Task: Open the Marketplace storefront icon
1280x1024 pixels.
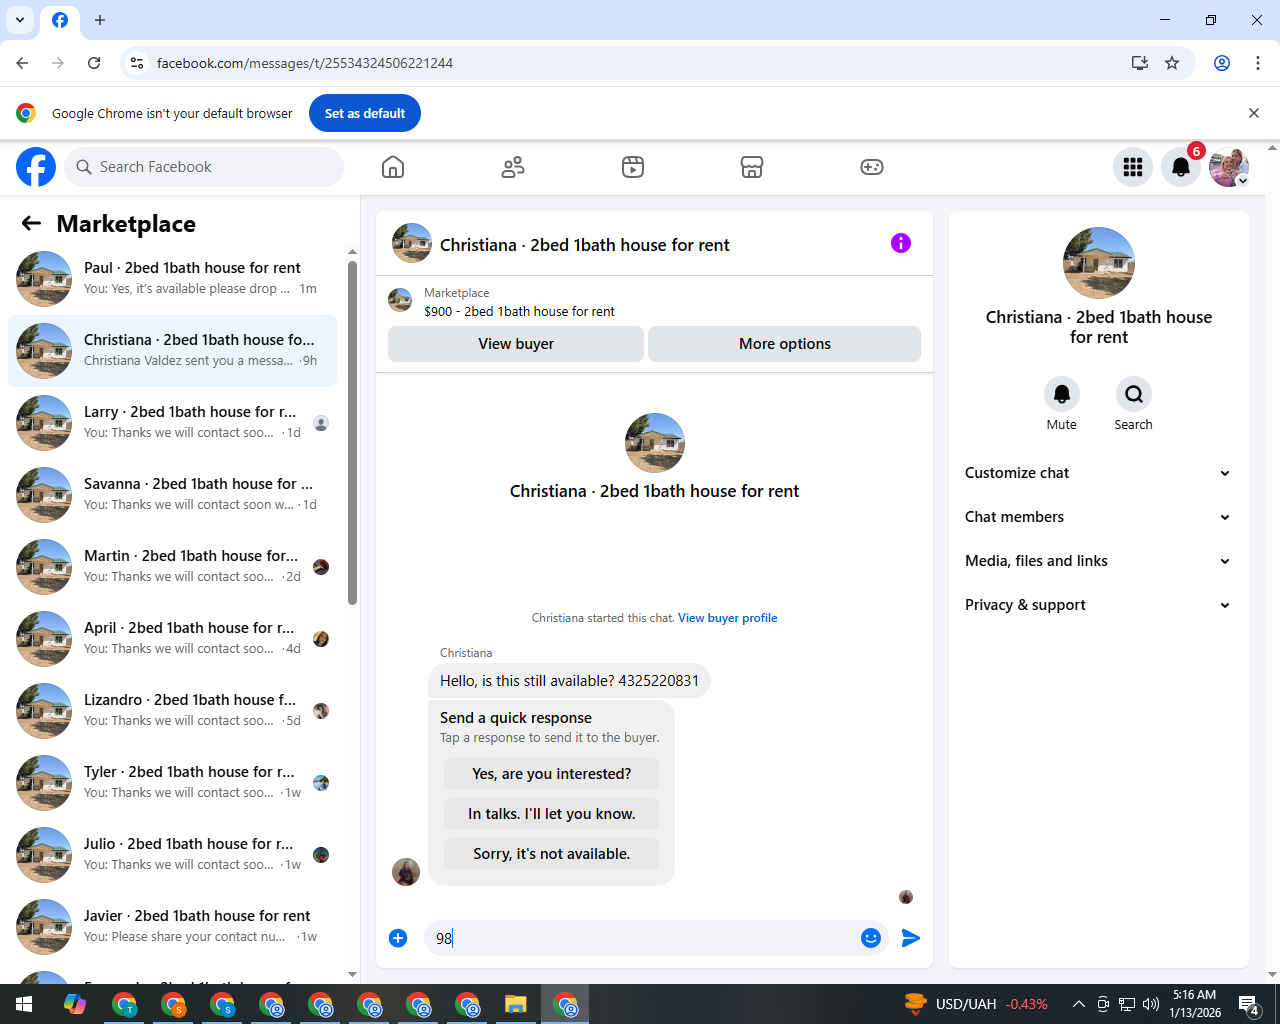Action: [752, 167]
